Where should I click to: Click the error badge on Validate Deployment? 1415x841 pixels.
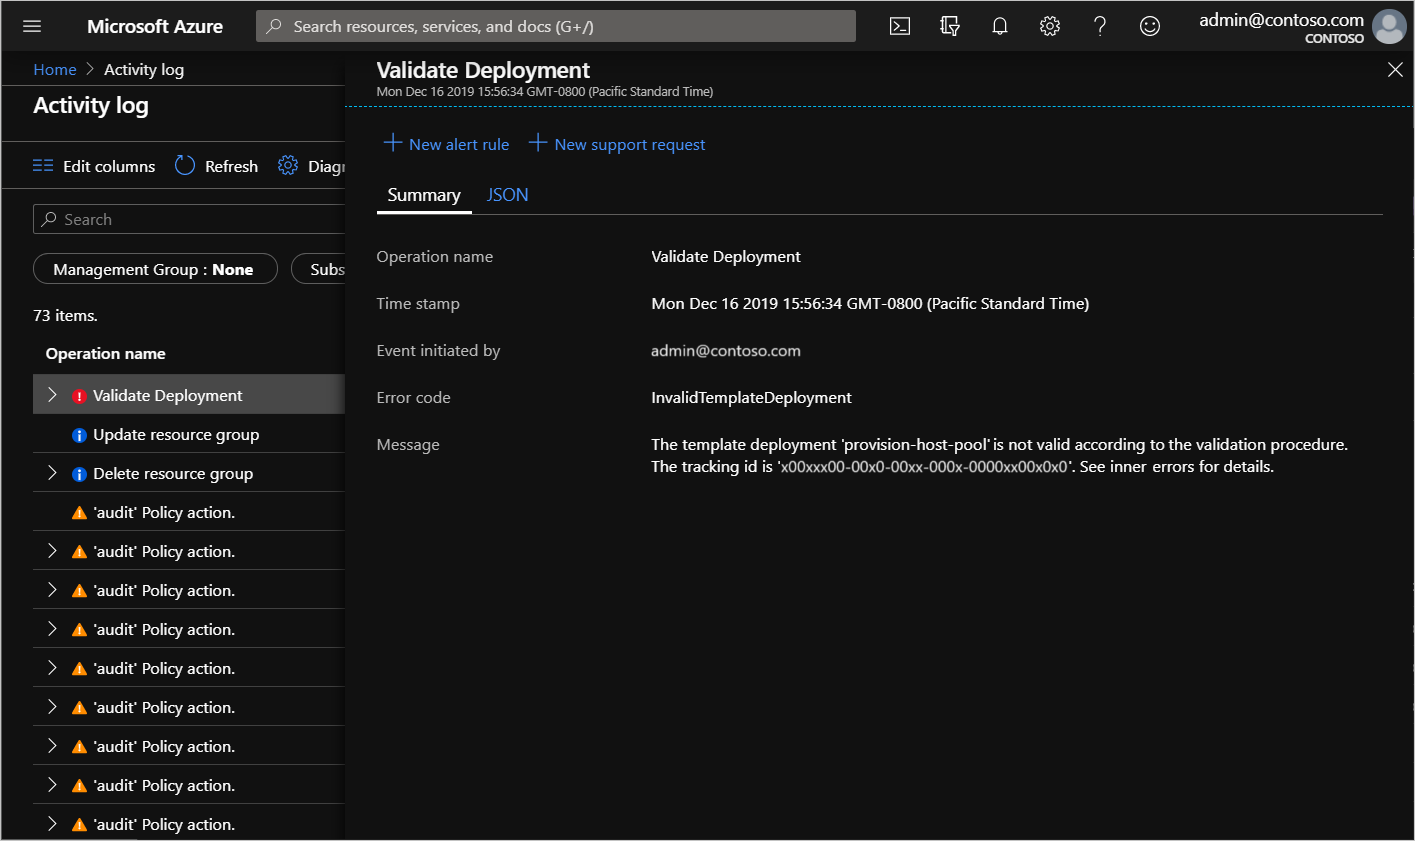(79, 394)
